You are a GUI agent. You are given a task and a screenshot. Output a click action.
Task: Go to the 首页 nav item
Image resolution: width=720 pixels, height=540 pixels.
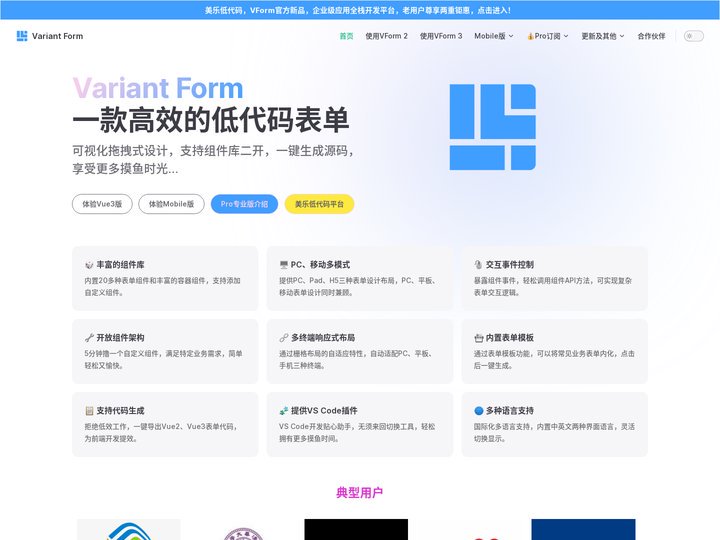point(346,36)
